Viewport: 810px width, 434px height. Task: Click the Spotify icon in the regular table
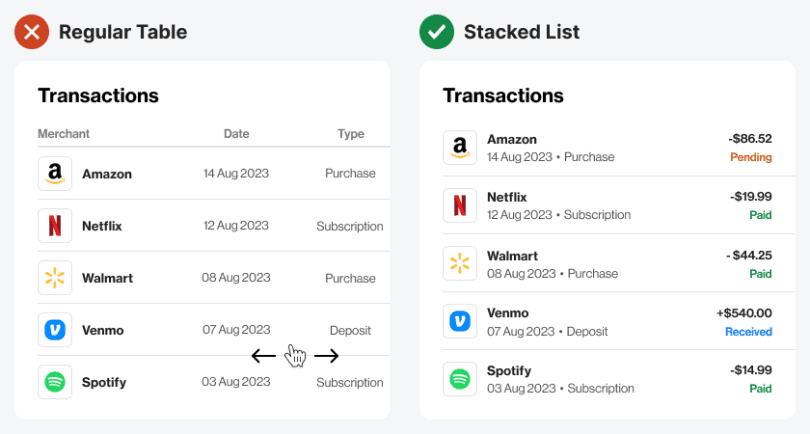tap(55, 382)
